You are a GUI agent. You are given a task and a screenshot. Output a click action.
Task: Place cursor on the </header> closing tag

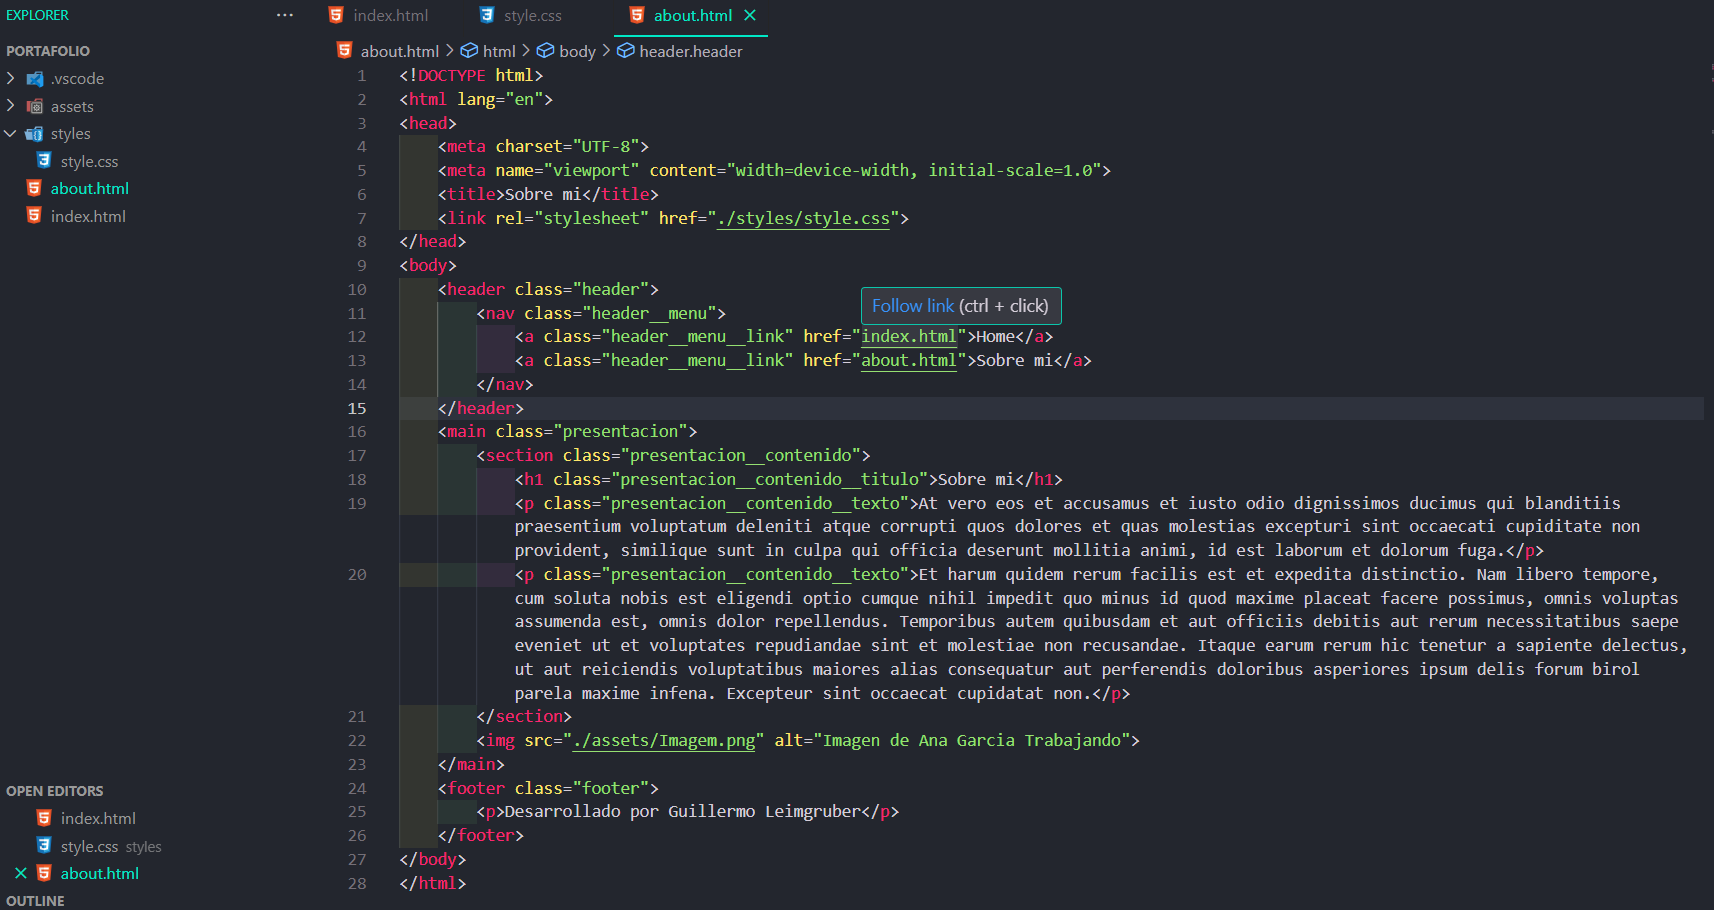pos(481,408)
